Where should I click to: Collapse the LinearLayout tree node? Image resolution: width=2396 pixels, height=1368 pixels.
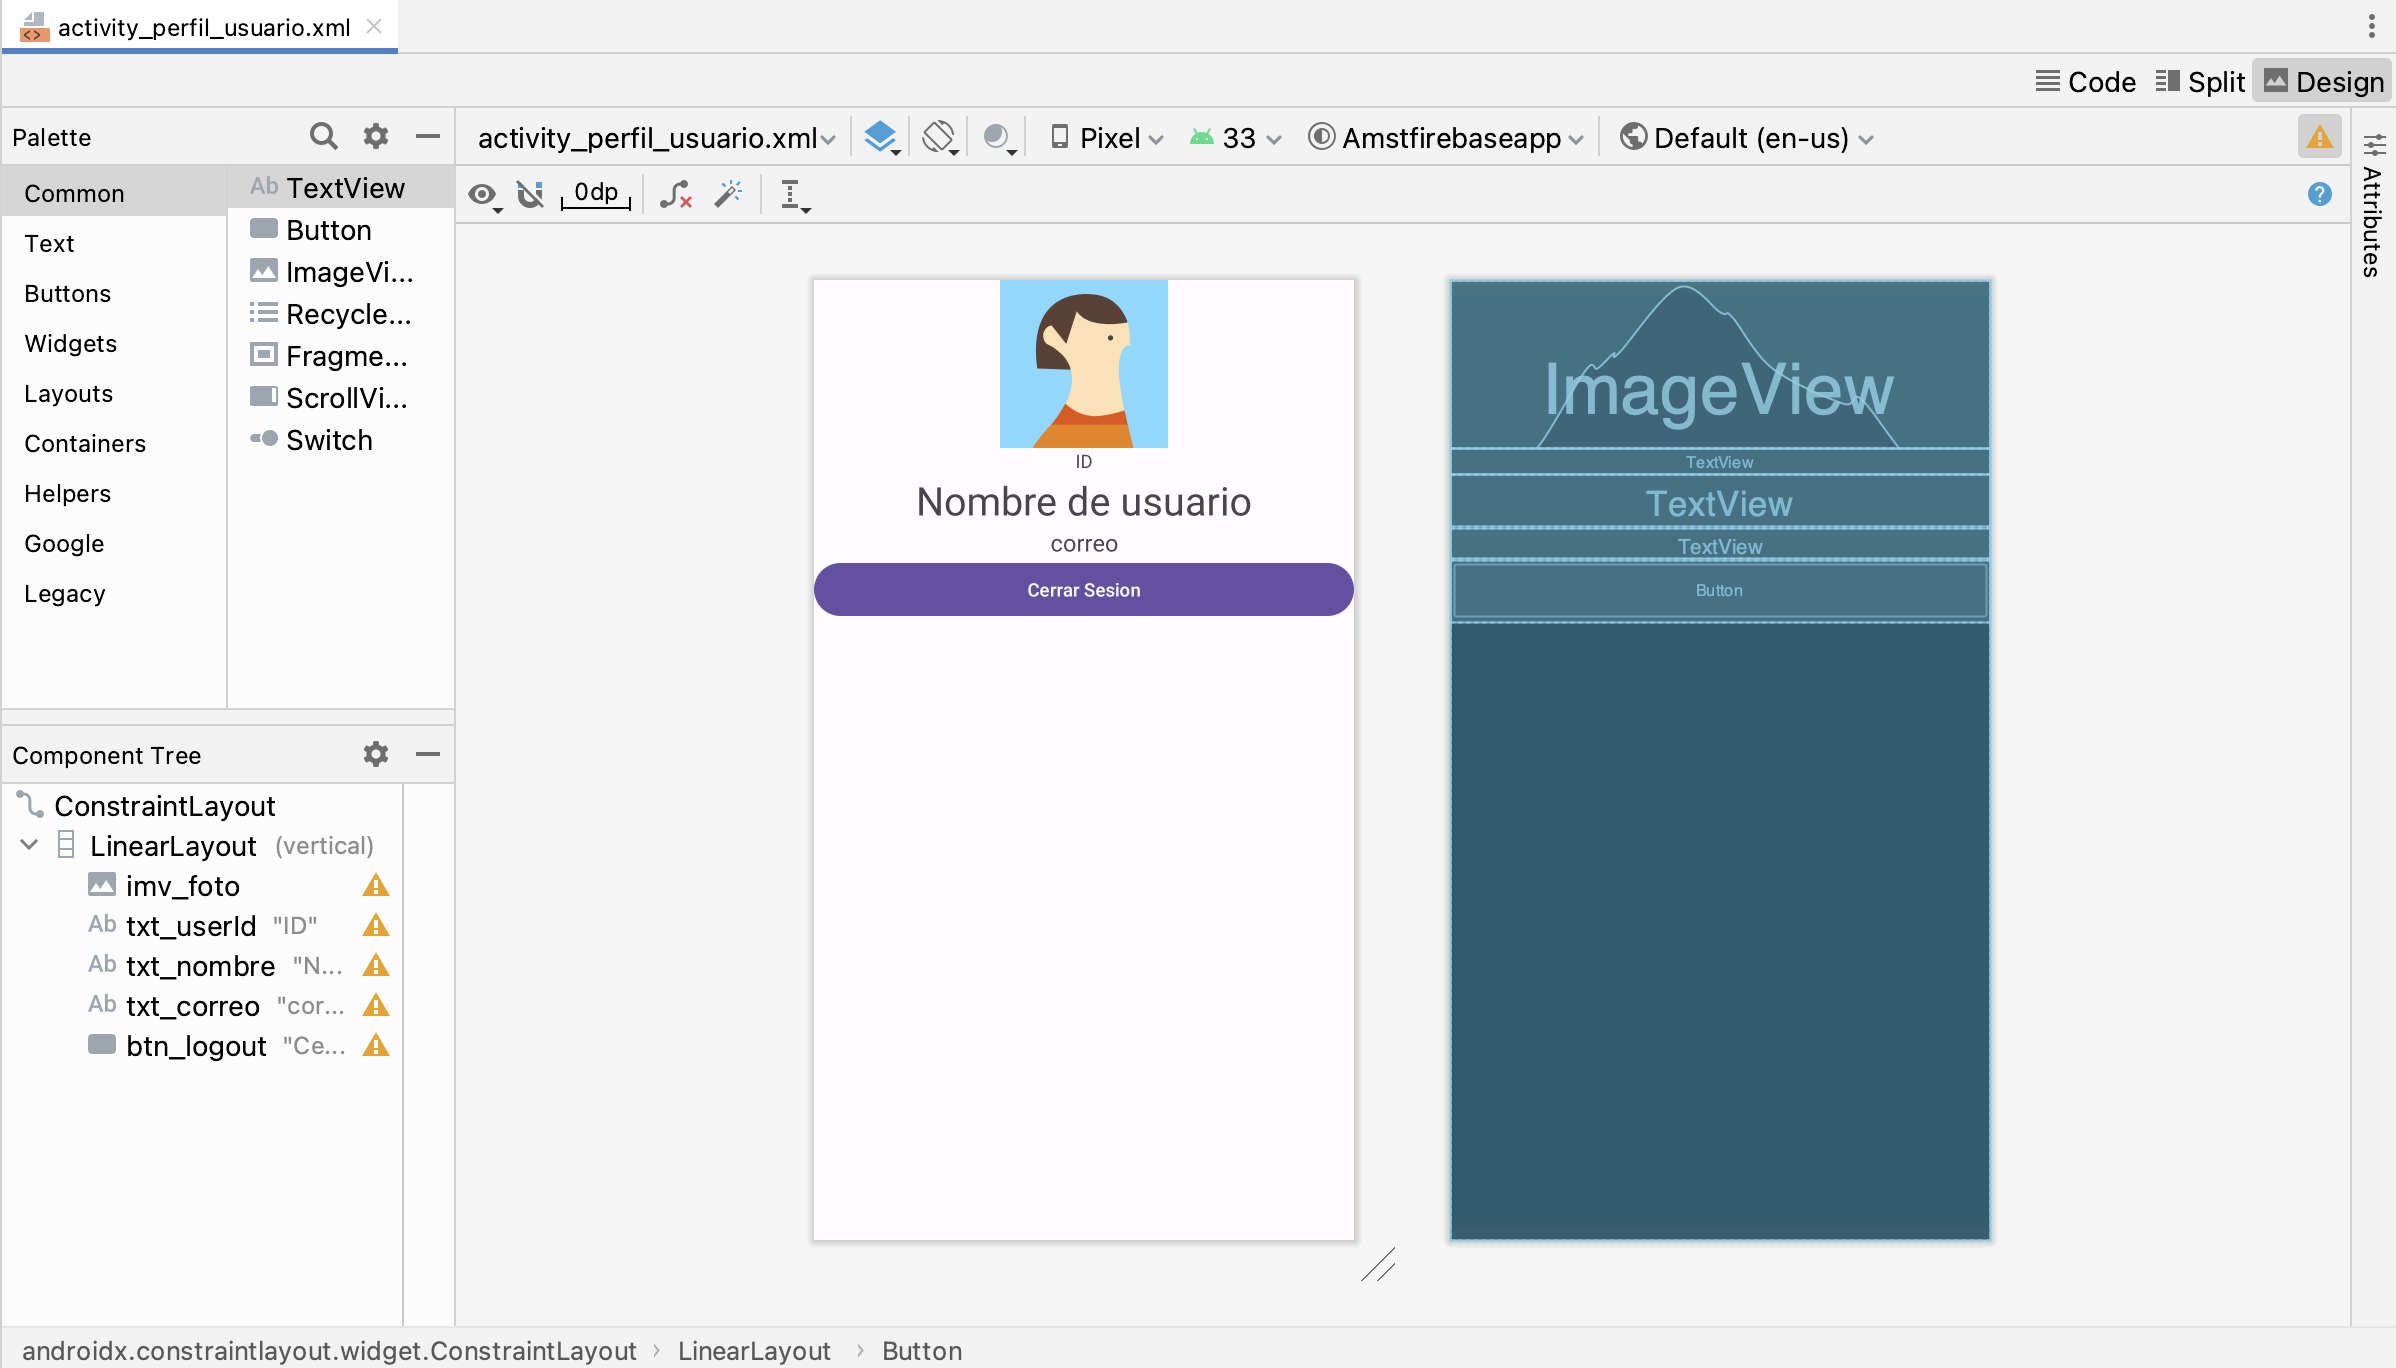pos(30,845)
